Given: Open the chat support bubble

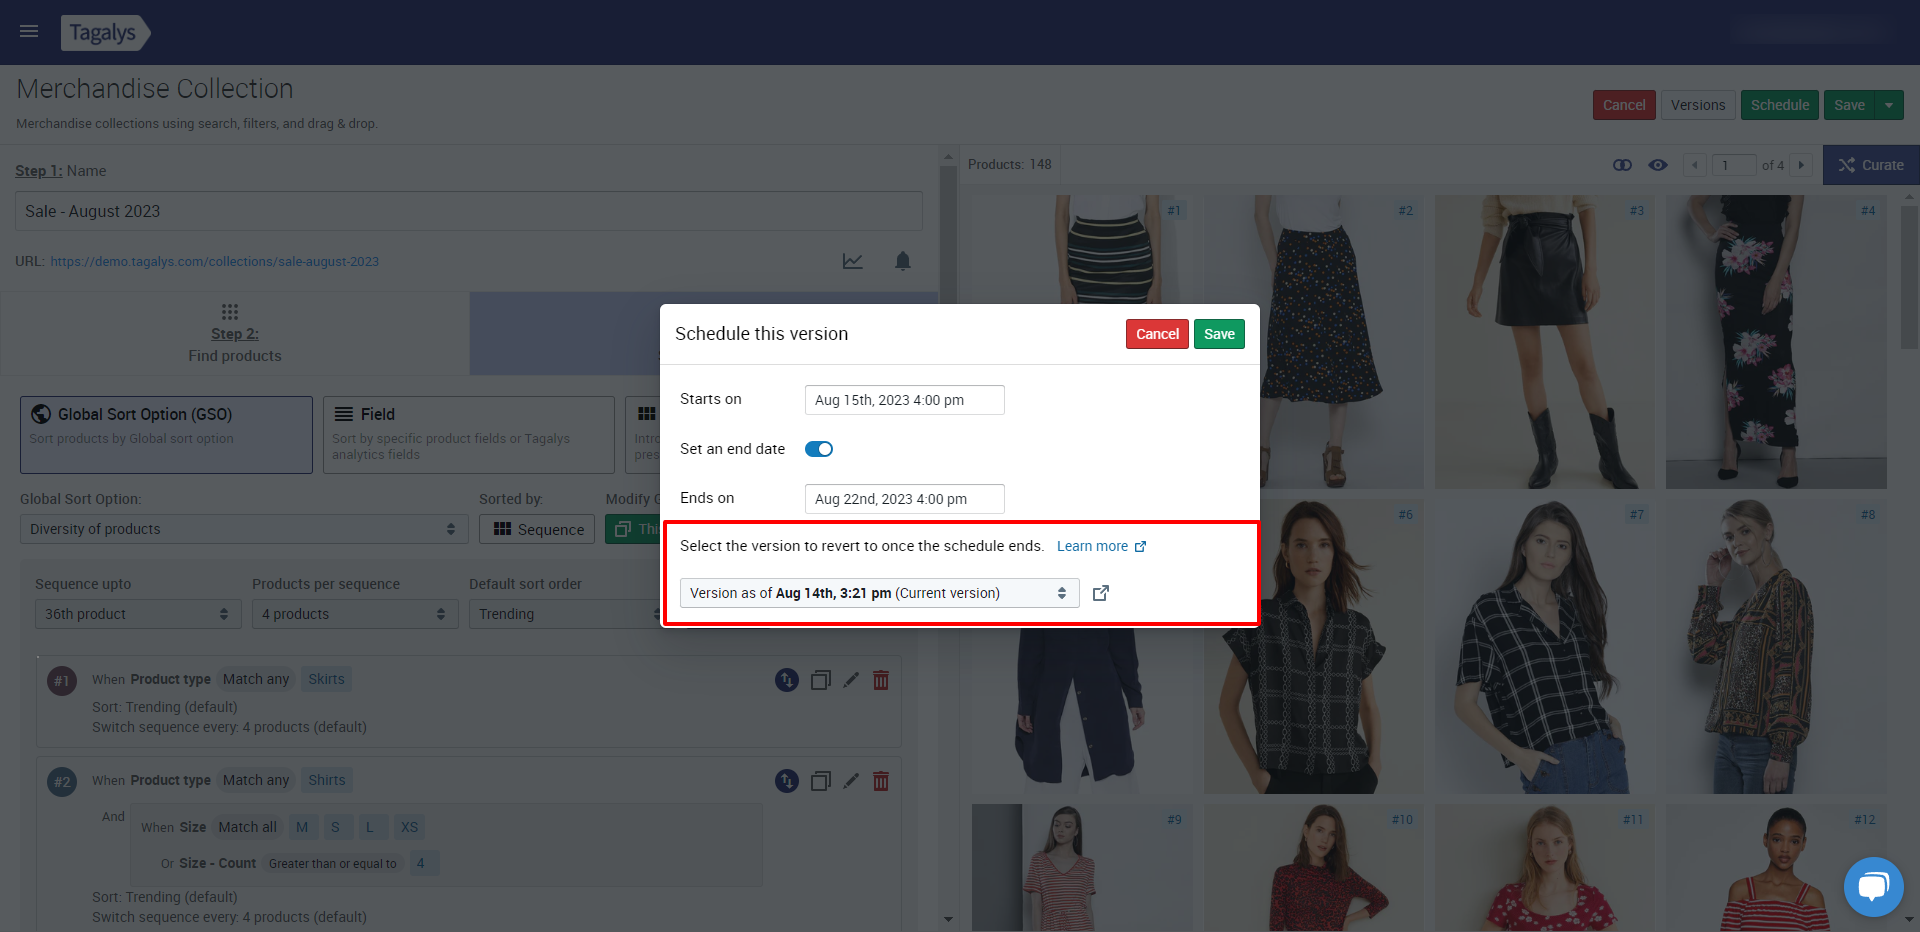Looking at the screenshot, I should (x=1873, y=886).
